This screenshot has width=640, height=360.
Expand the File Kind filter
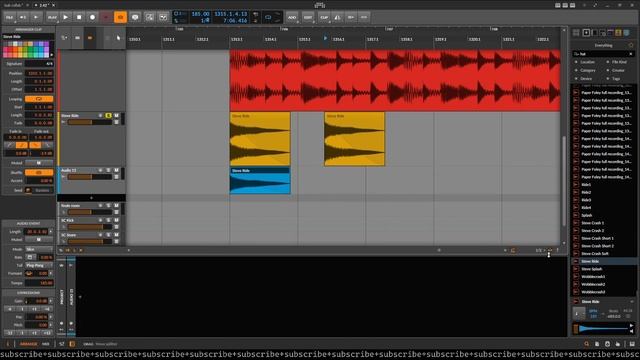pos(617,62)
